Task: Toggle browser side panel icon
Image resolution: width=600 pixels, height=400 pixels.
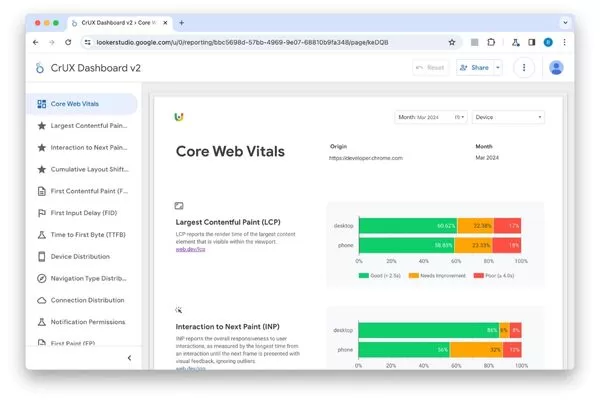Action: (532, 42)
